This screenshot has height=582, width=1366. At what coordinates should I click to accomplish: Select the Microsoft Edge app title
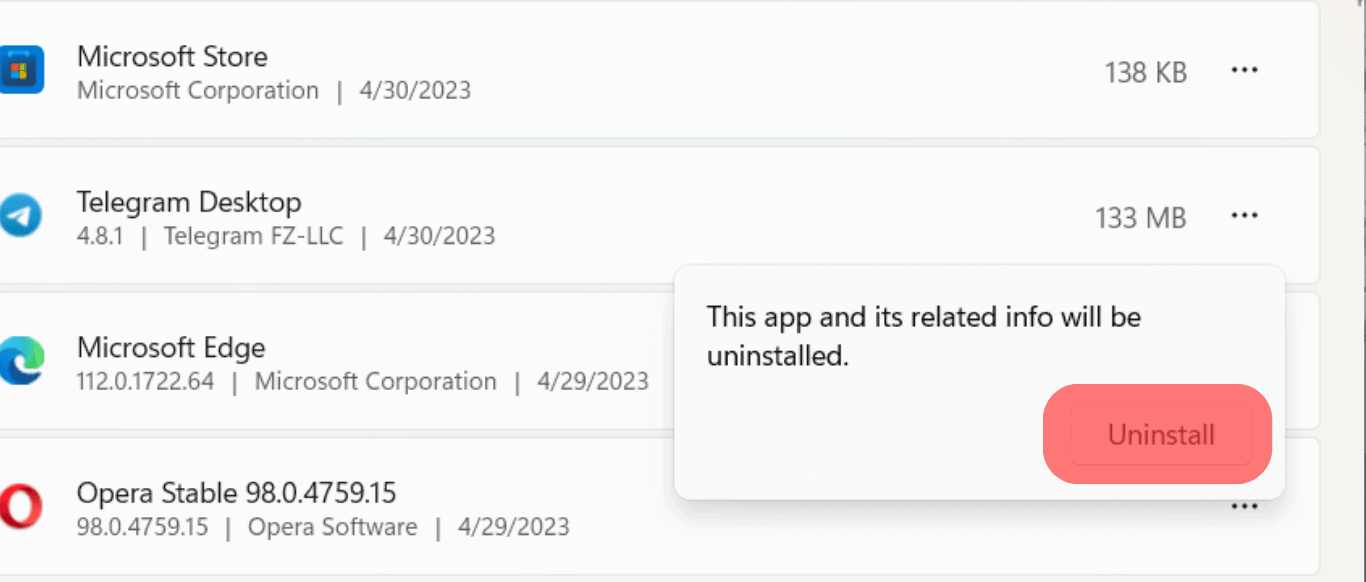(x=171, y=348)
